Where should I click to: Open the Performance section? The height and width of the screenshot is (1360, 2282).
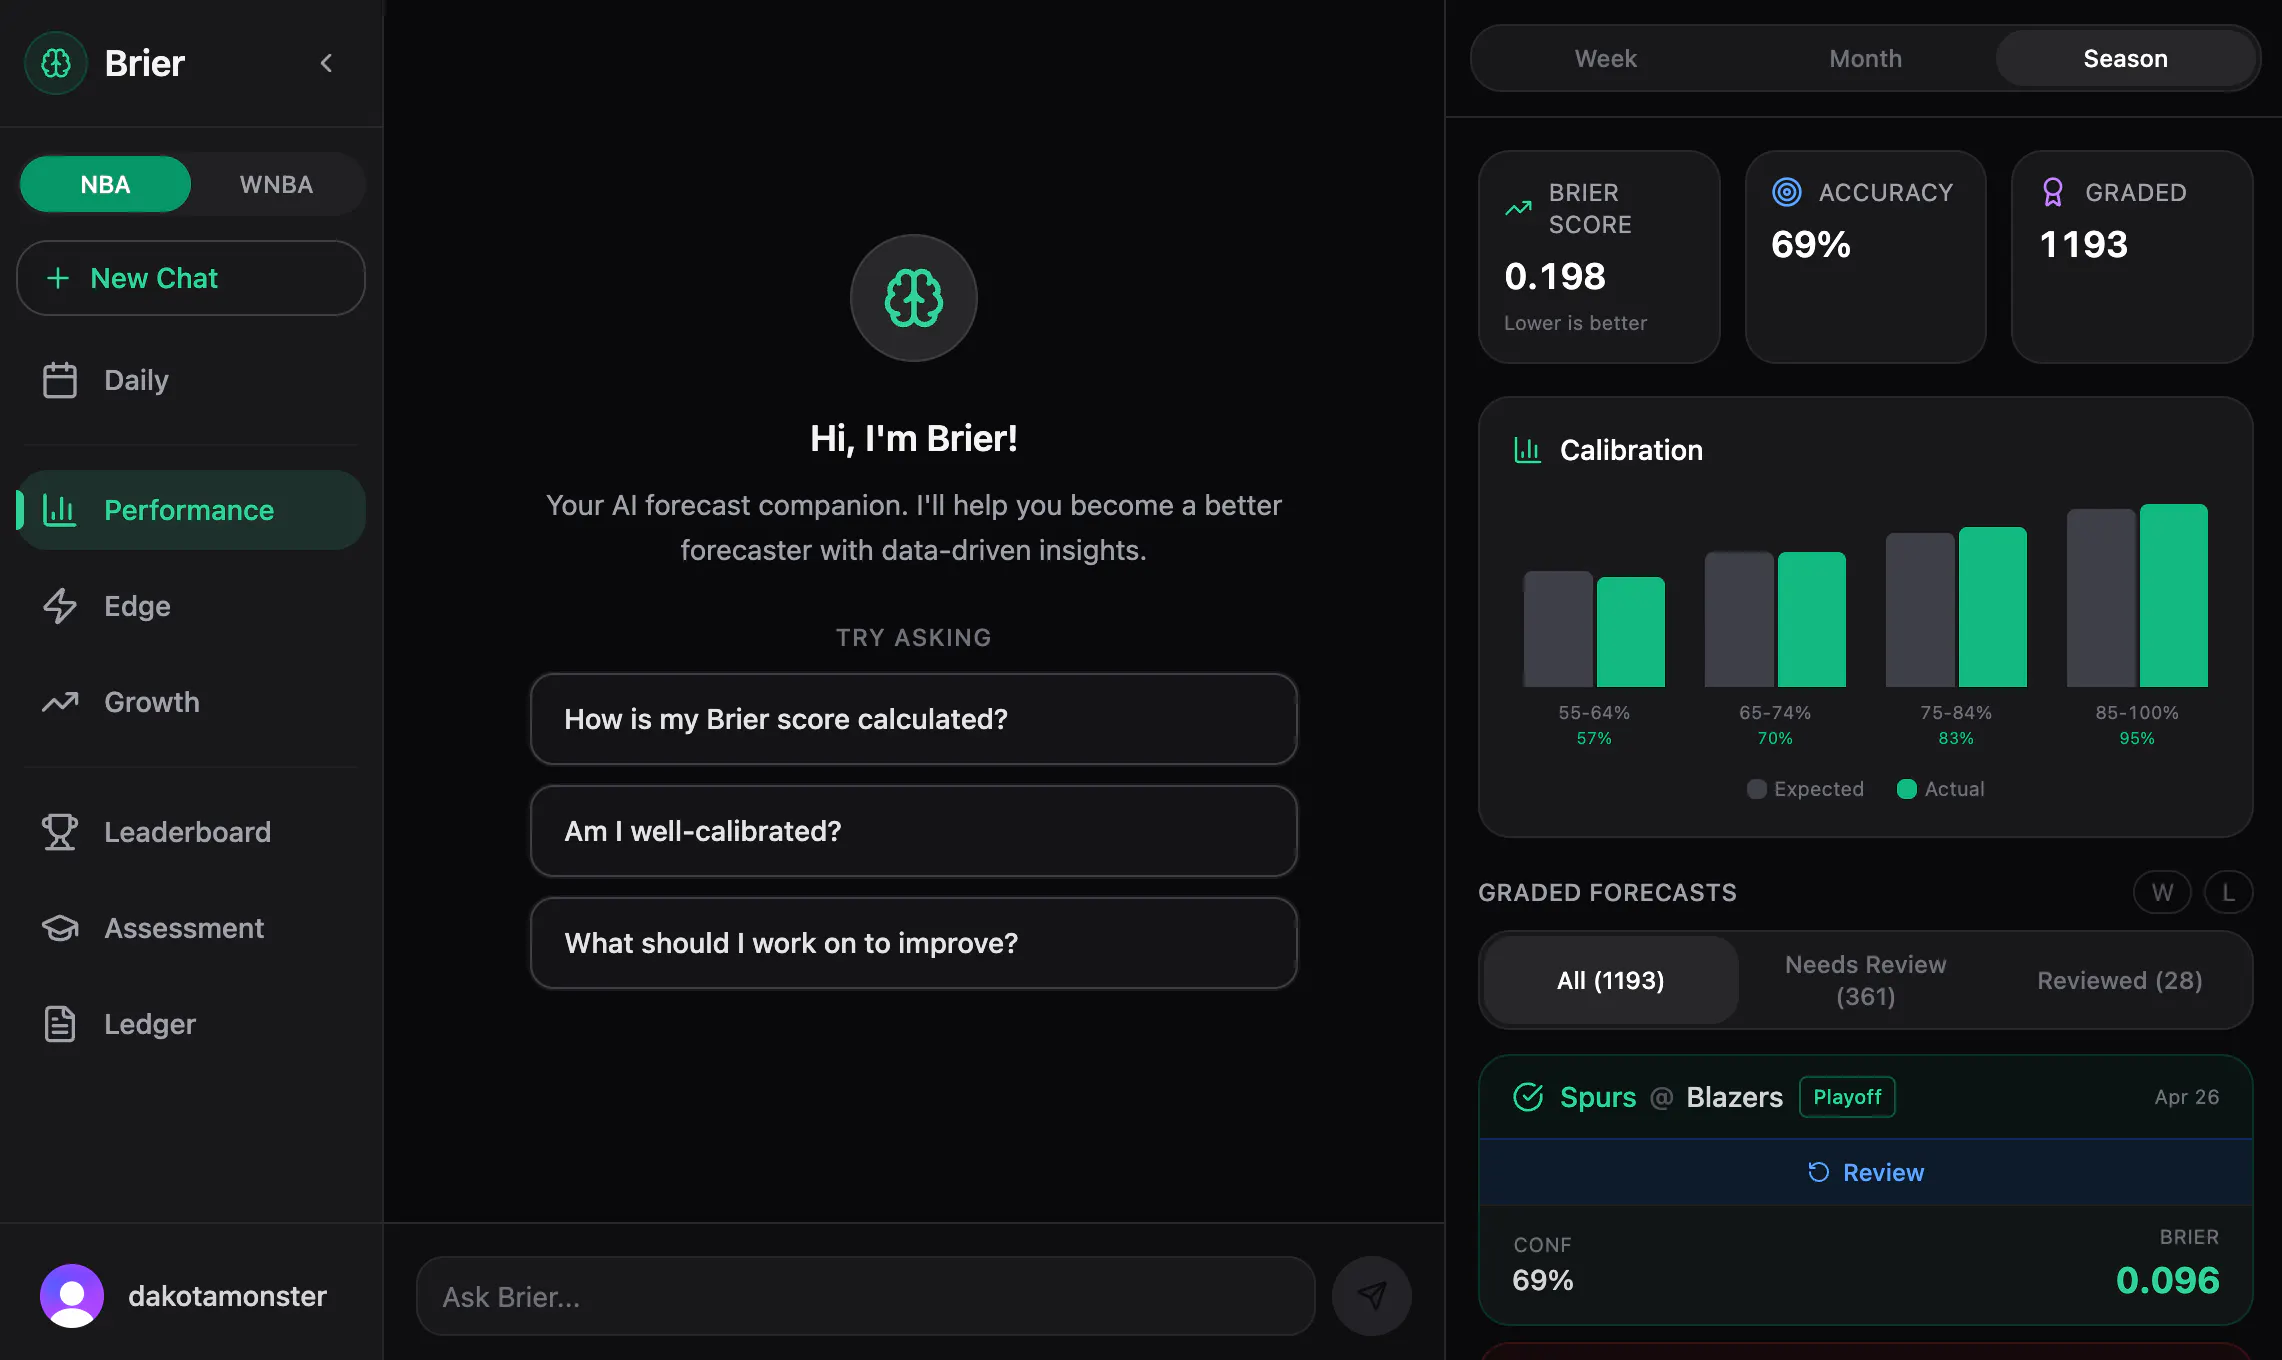pos(191,510)
